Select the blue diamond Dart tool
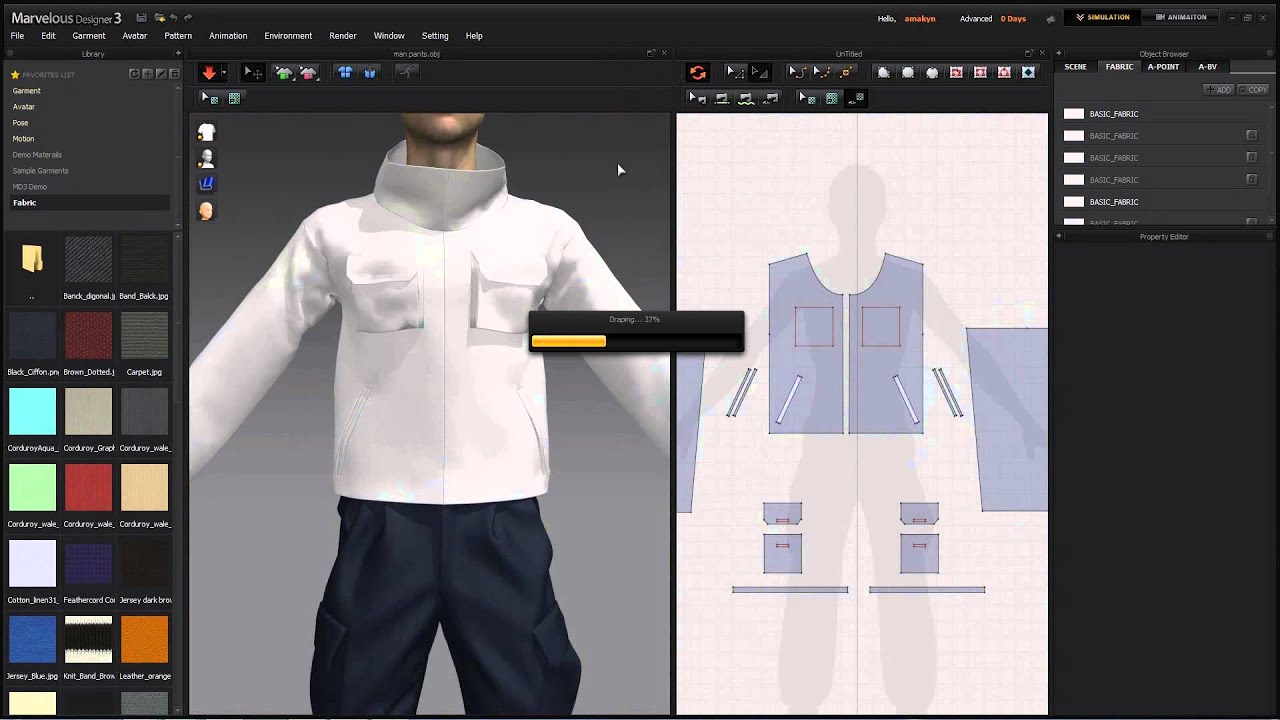Image resolution: width=1280 pixels, height=720 pixels. (x=1028, y=72)
